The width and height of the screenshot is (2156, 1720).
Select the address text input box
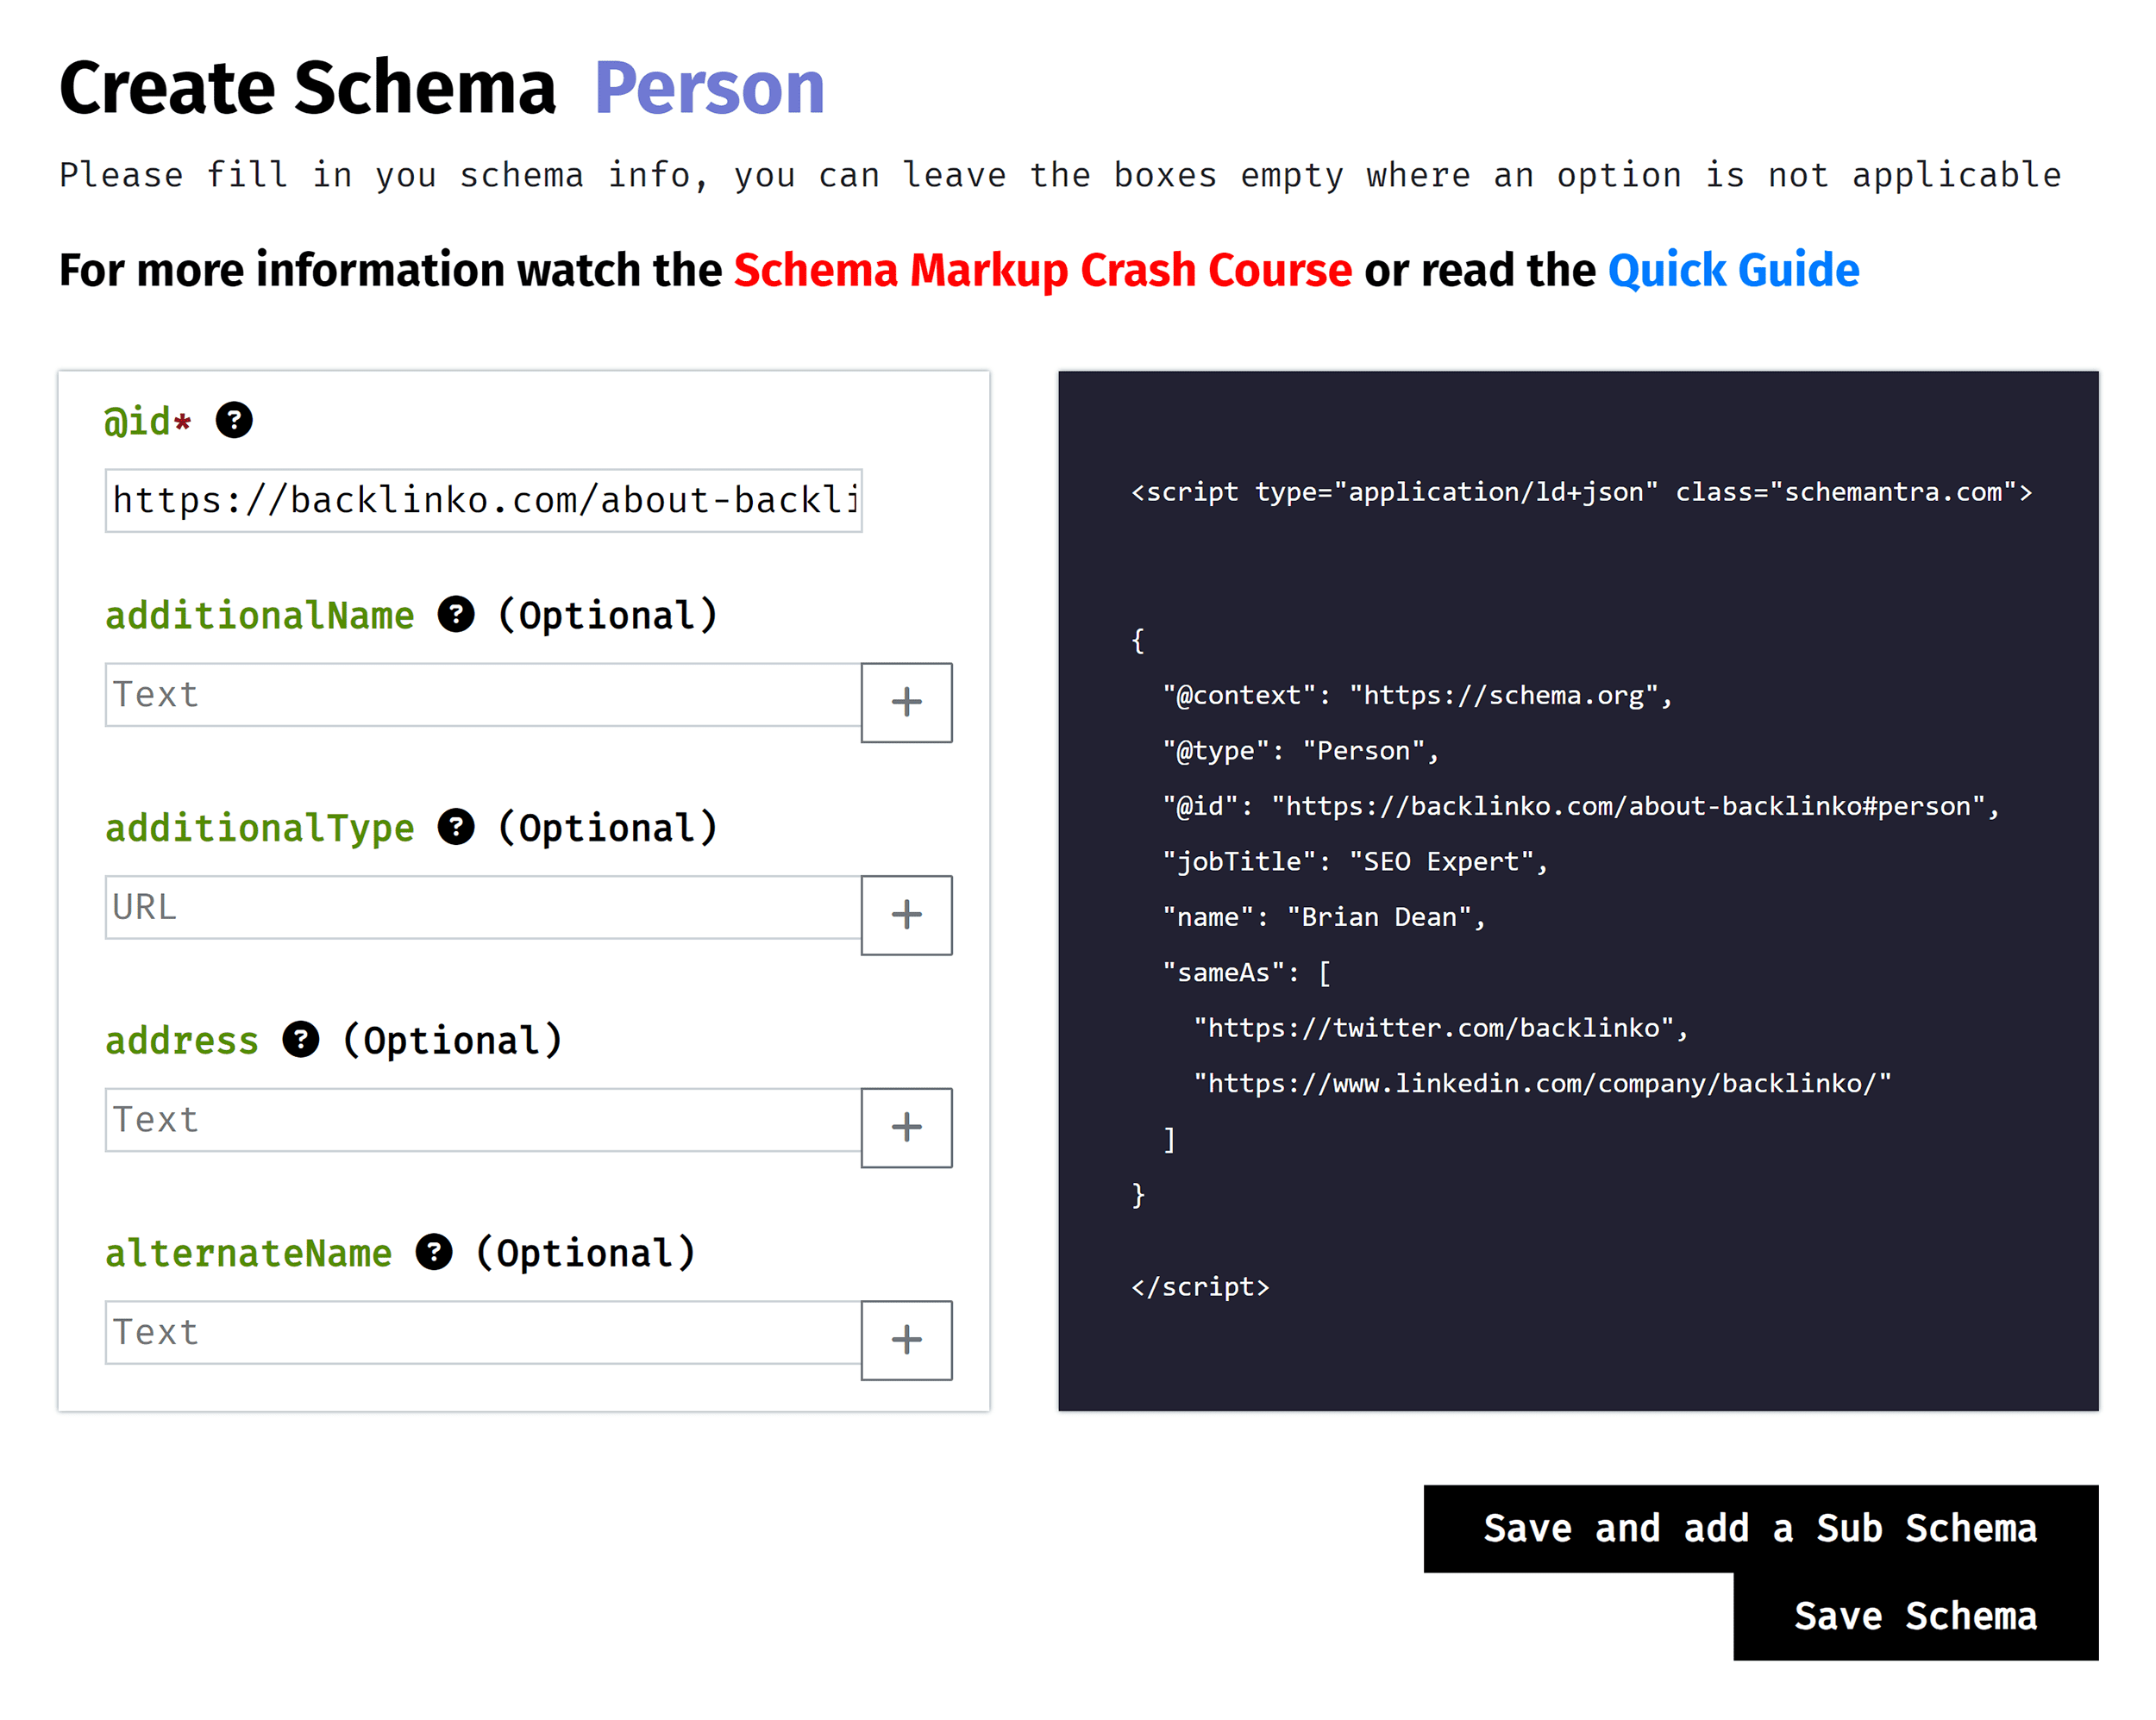pyautogui.click(x=483, y=1120)
